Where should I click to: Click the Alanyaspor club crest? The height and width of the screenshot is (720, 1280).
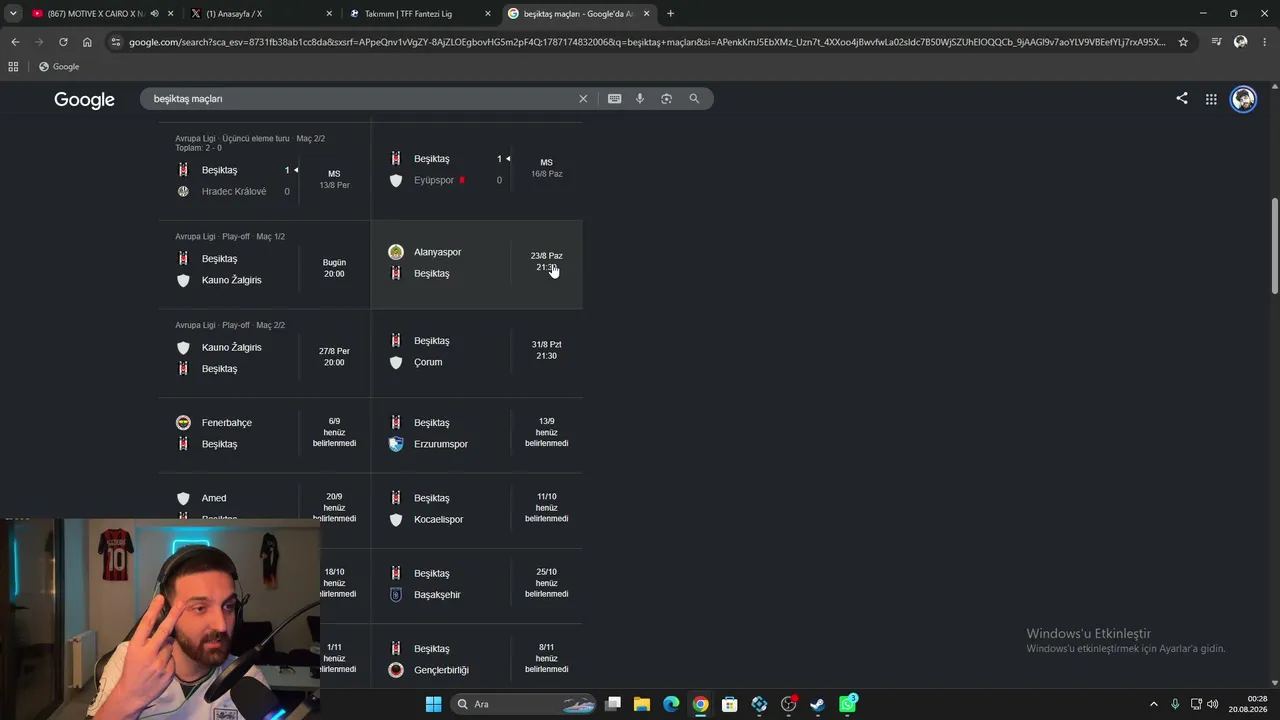coord(396,252)
